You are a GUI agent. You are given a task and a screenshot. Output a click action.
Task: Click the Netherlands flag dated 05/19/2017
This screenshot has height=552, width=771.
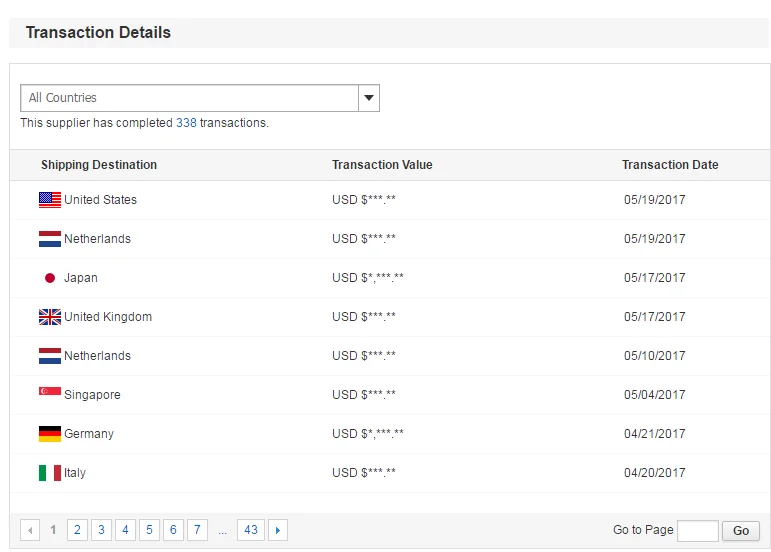click(x=50, y=239)
